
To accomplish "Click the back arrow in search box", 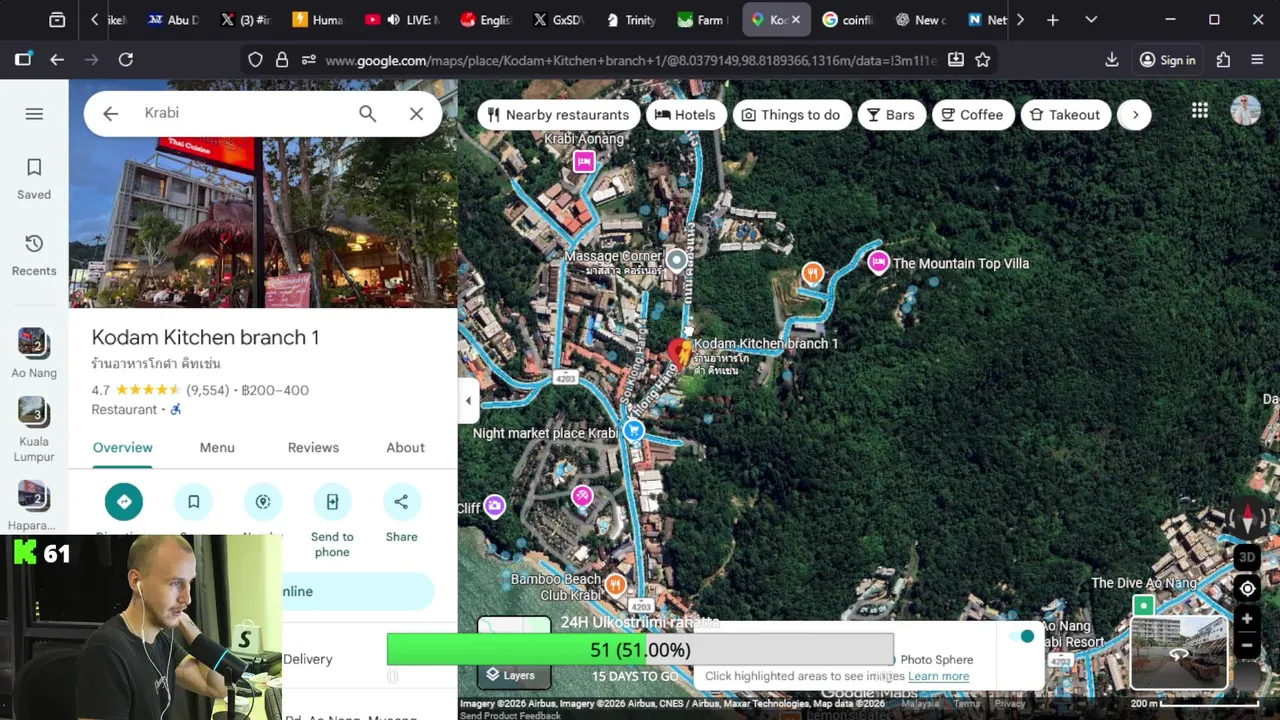I will click(110, 114).
